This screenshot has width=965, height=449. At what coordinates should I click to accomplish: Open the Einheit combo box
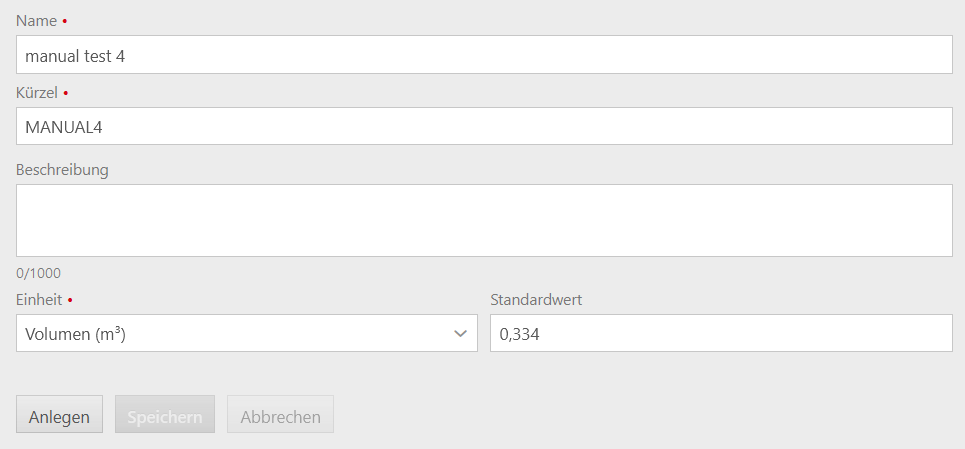click(247, 333)
